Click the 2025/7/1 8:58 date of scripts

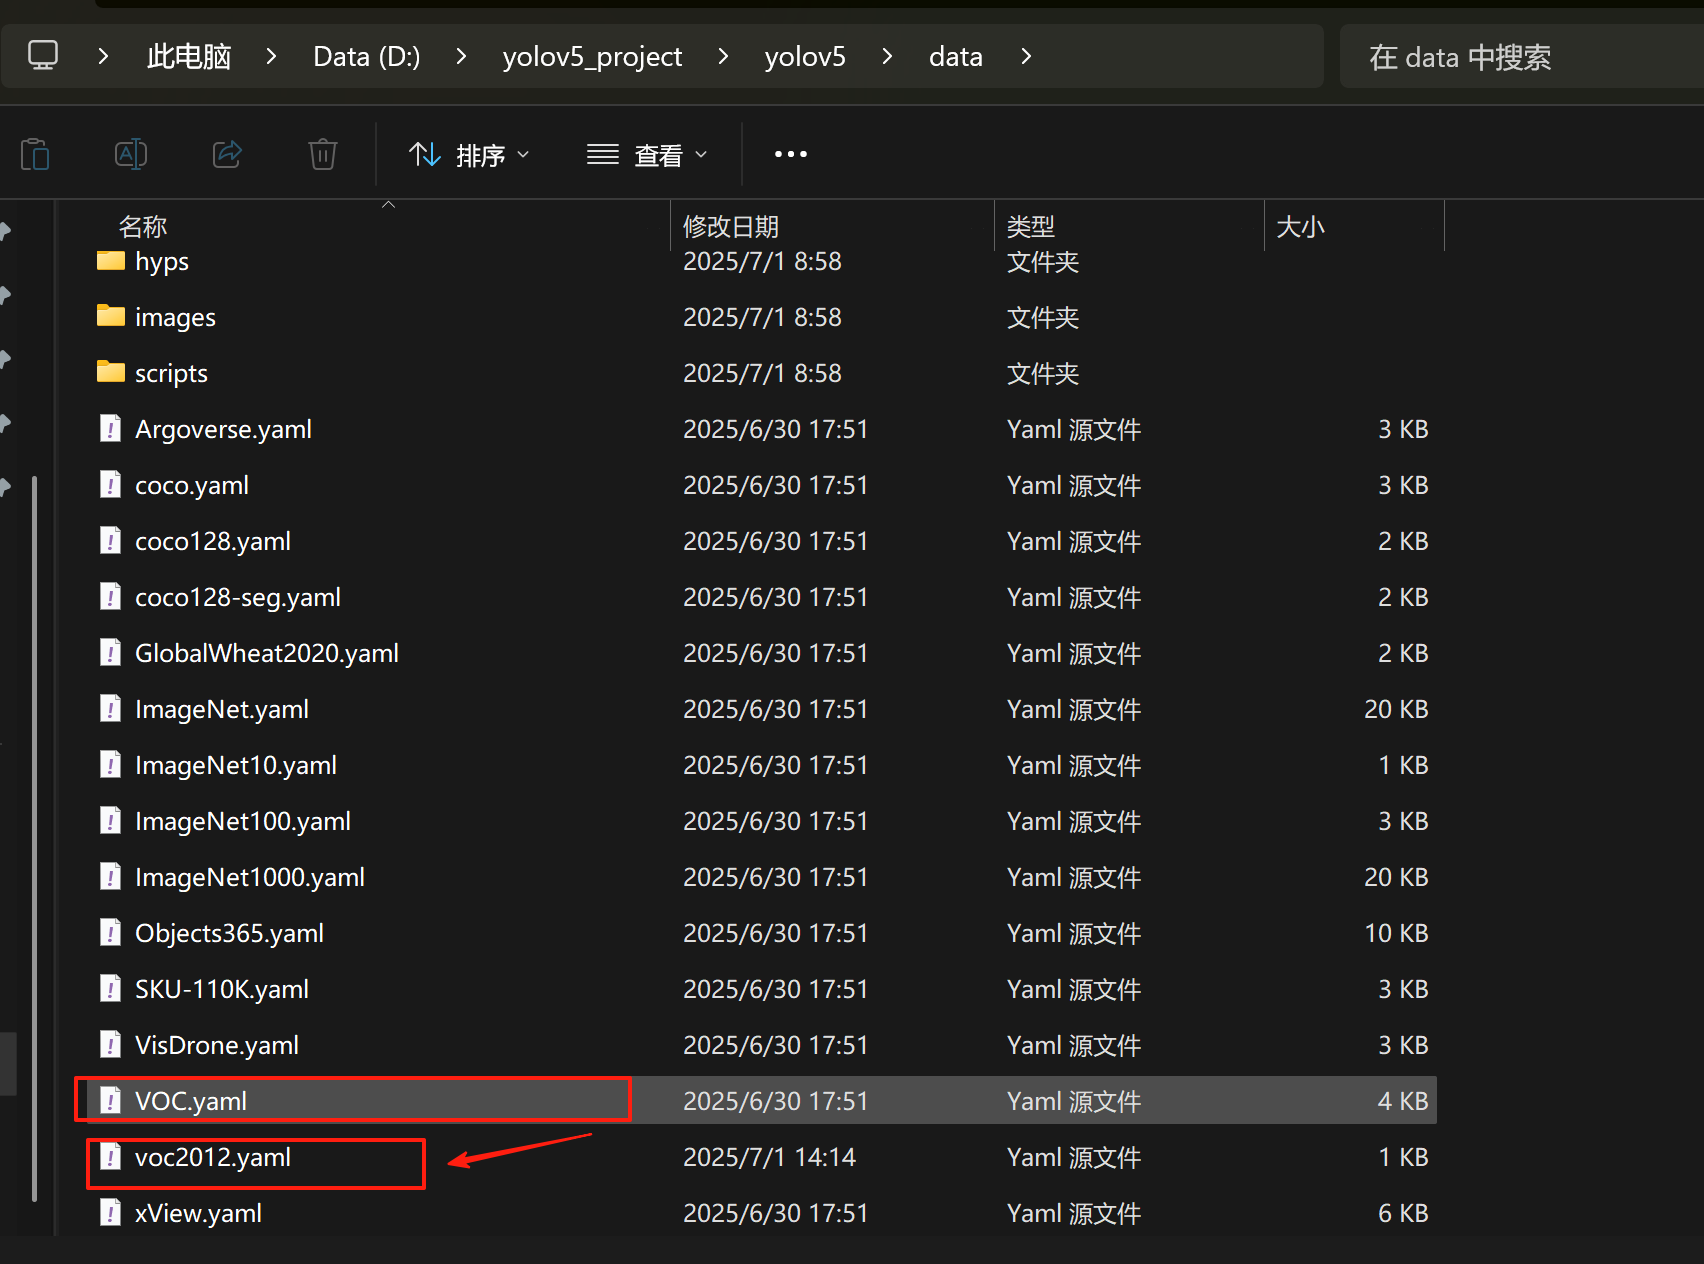(762, 373)
